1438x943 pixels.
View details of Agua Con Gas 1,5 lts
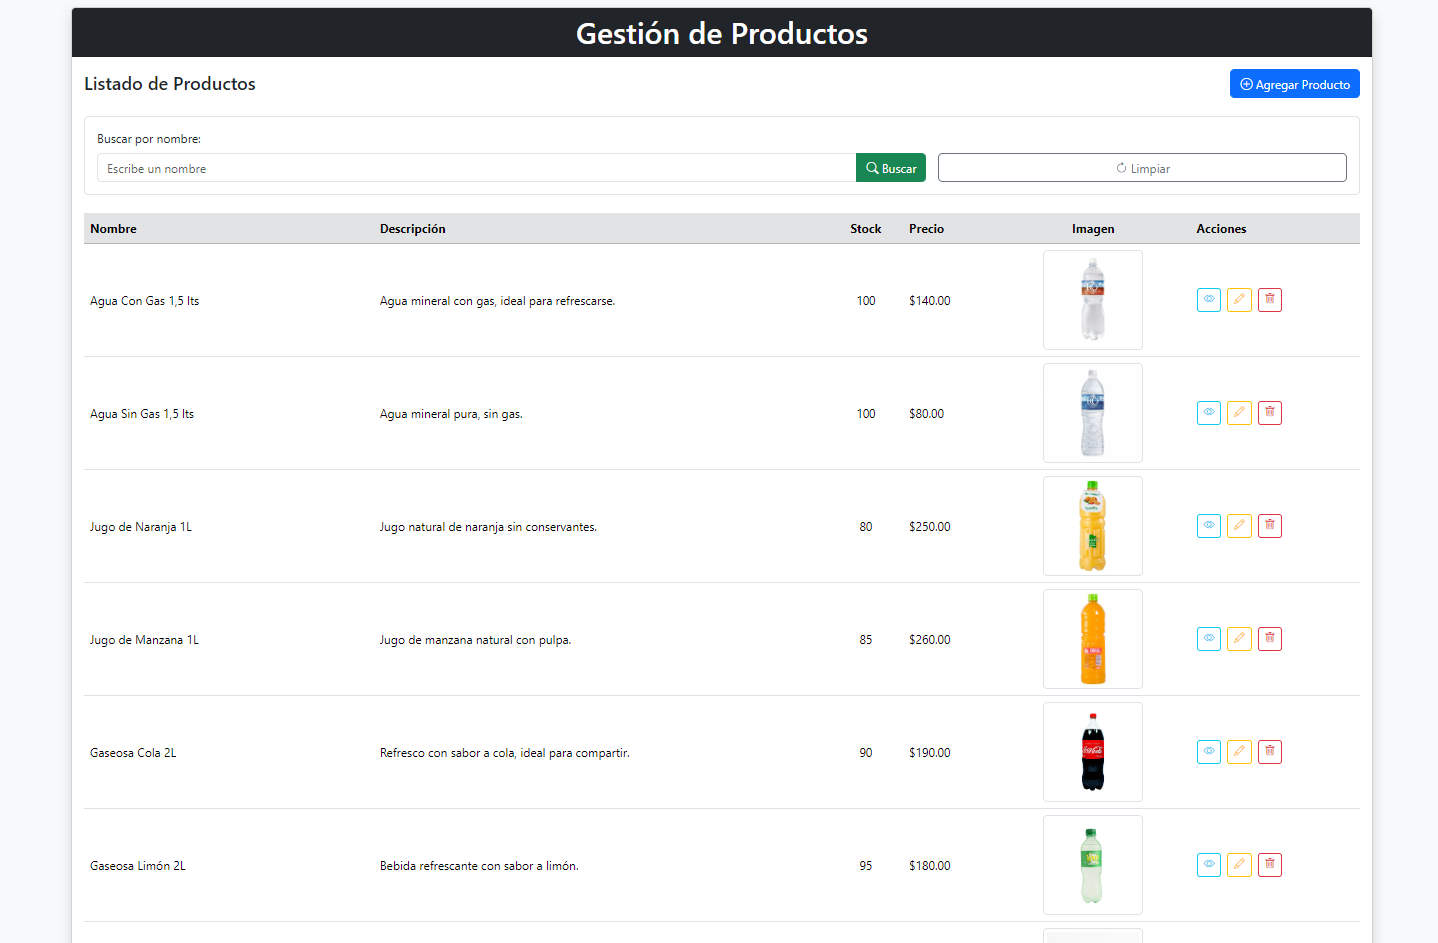[x=1208, y=300]
